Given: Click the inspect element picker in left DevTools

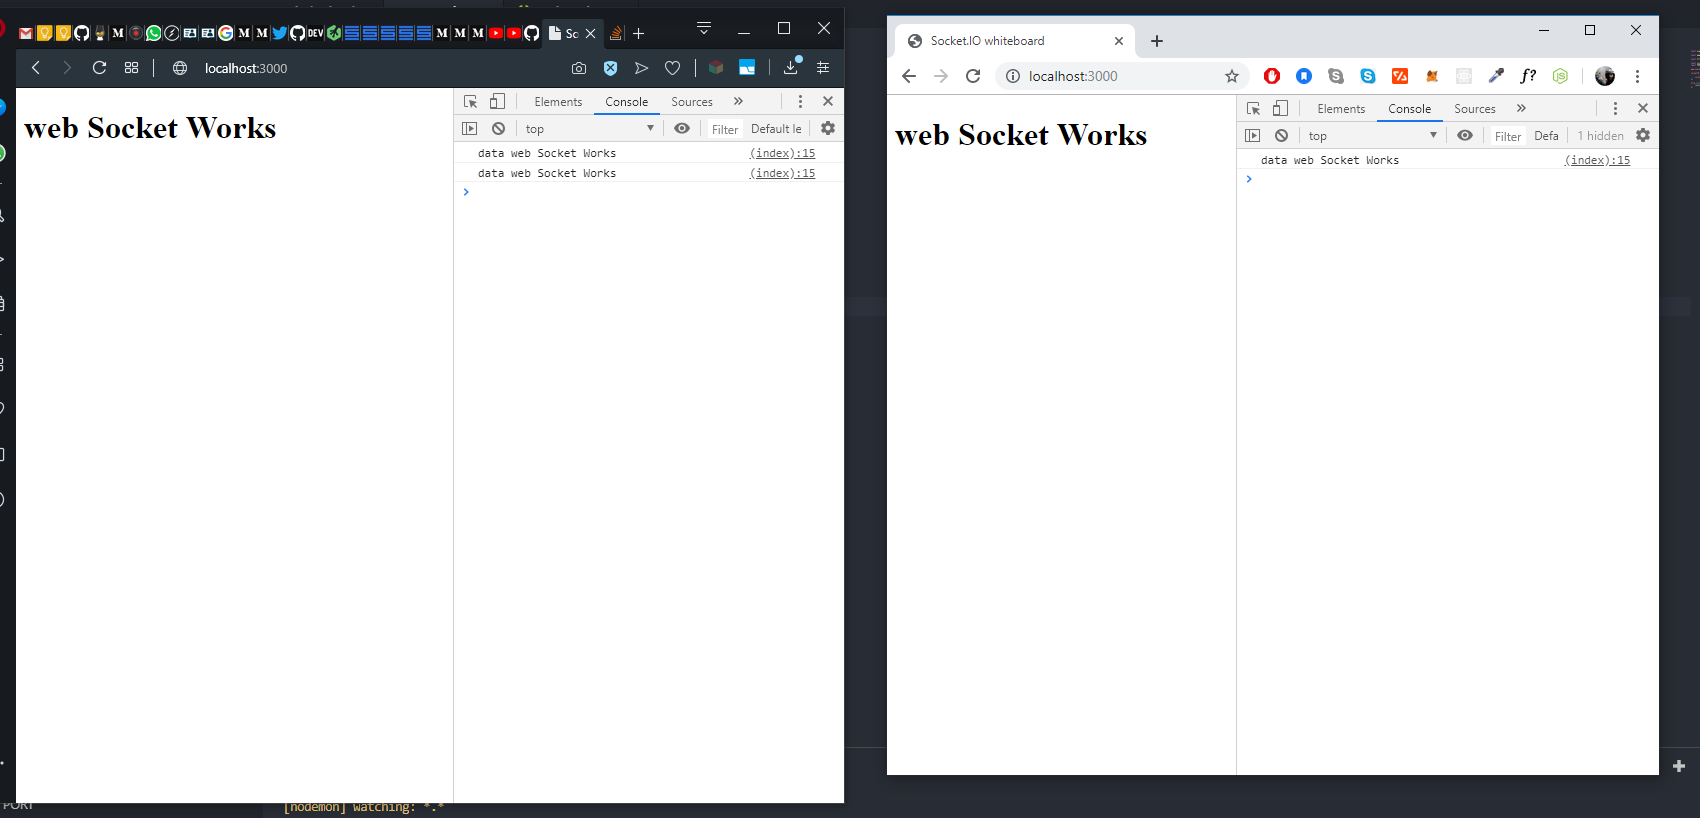Looking at the screenshot, I should click(470, 102).
